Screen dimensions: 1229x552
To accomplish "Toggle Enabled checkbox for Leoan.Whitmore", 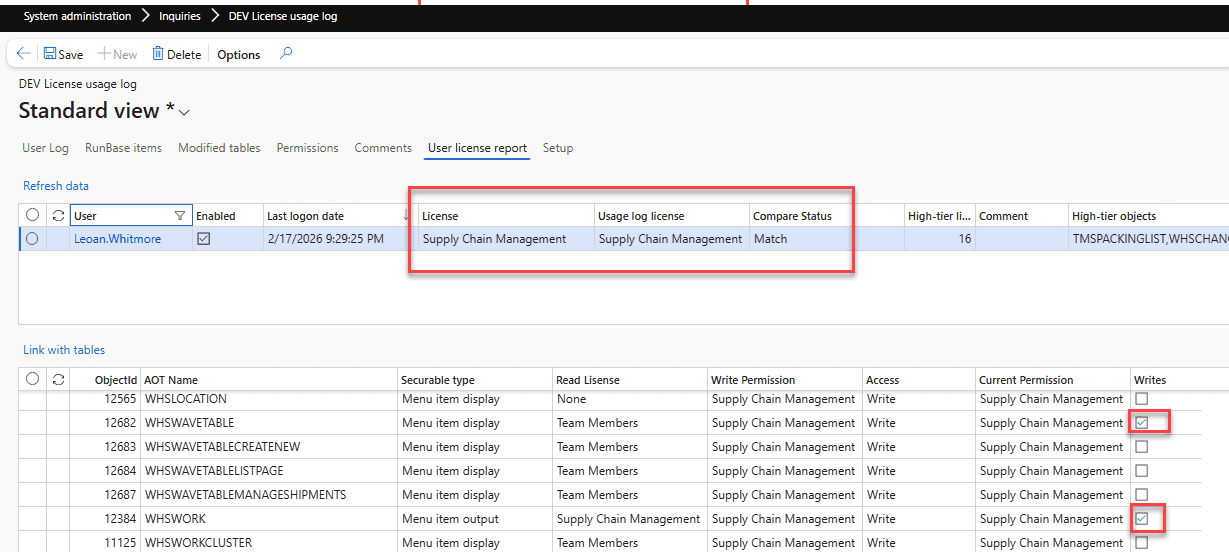I will click(x=203, y=239).
